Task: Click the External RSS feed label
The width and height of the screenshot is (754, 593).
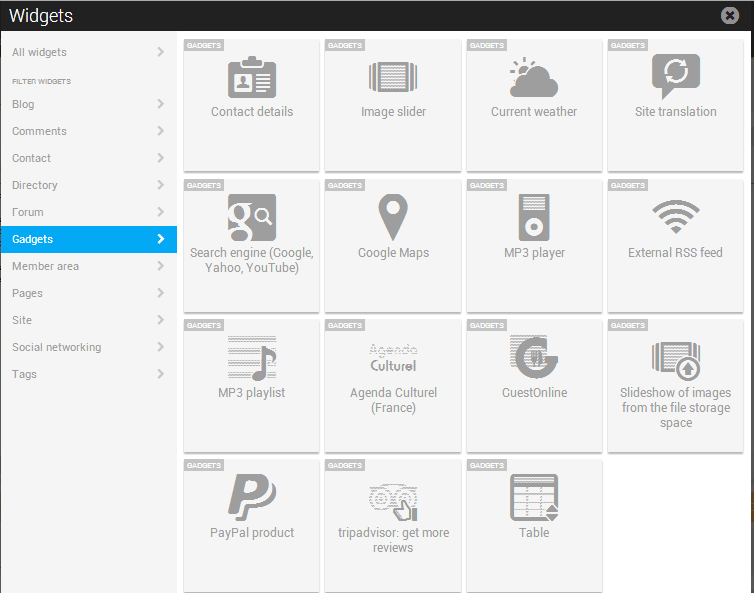Action: click(675, 252)
